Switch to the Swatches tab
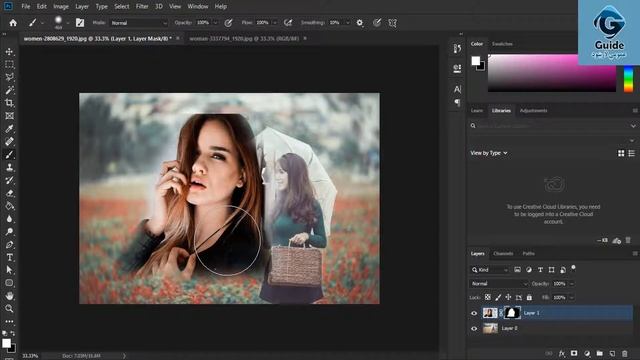The height and width of the screenshot is (360, 640). click(502, 44)
